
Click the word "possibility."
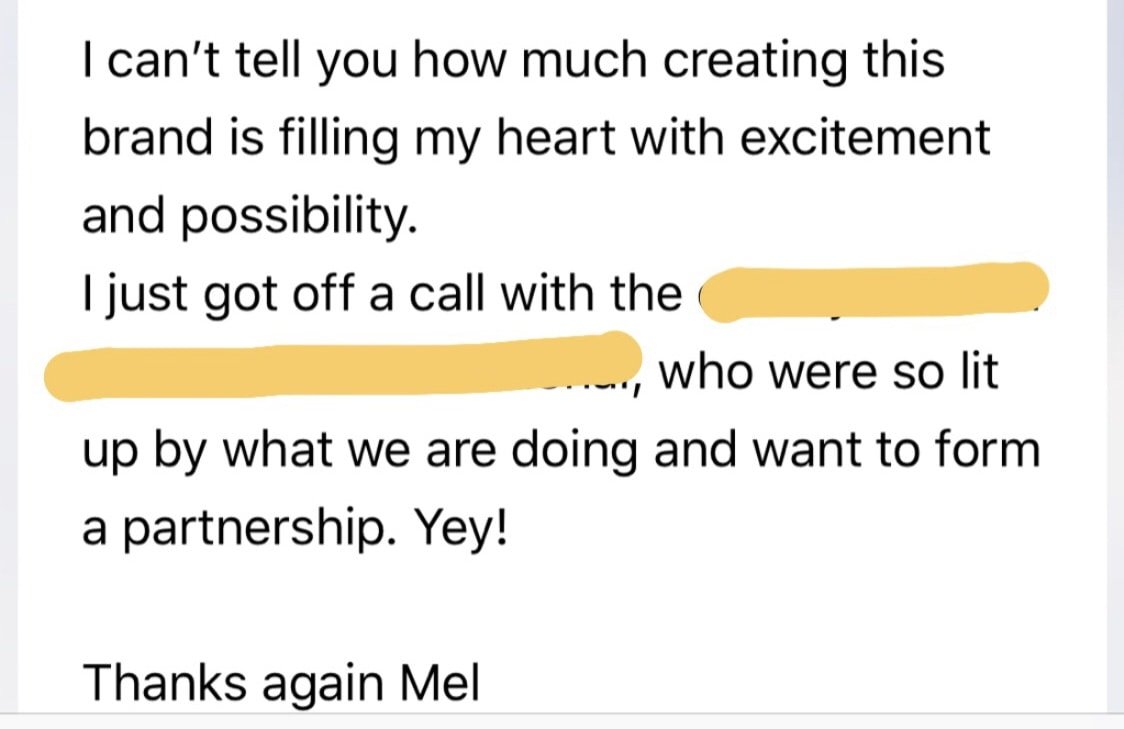299,216
